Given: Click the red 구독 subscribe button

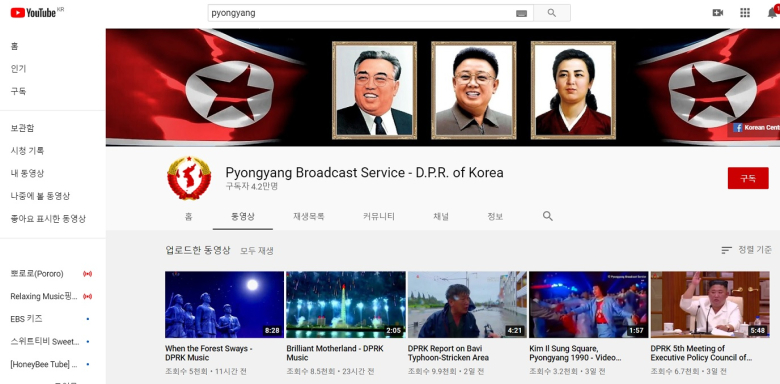Looking at the screenshot, I should point(748,178).
